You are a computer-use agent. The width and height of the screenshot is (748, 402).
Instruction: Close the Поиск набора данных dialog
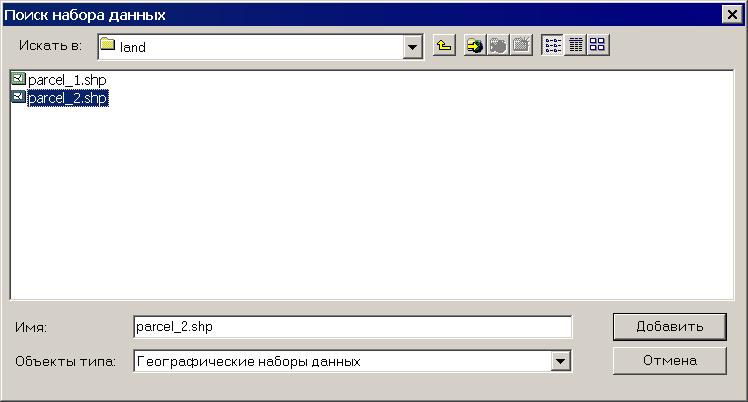[x=732, y=15]
